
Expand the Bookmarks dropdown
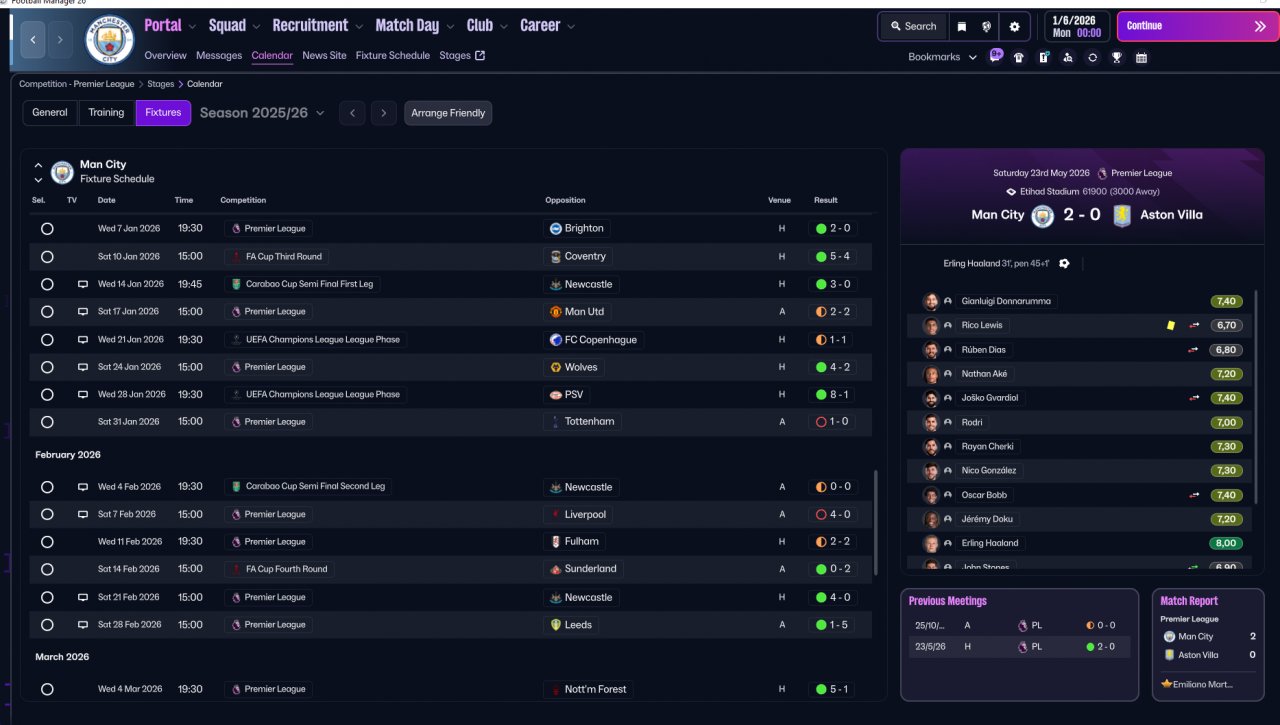[x=942, y=57]
